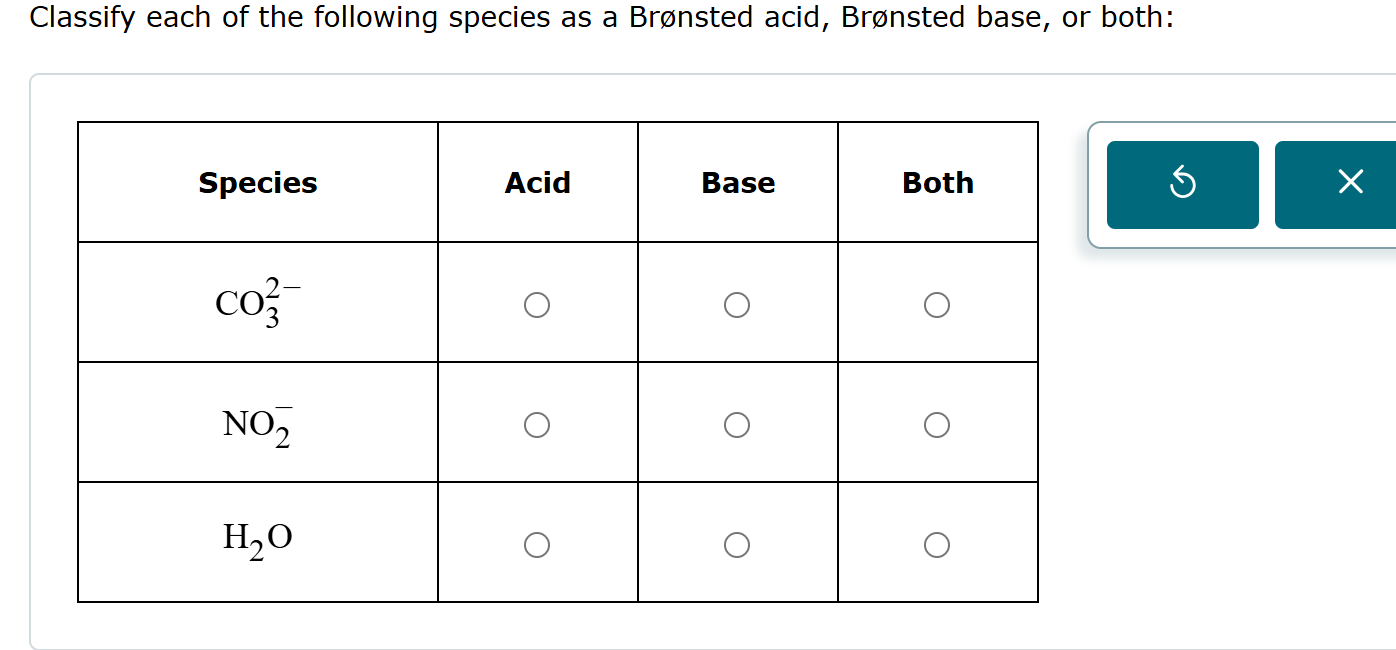Image resolution: width=1396 pixels, height=650 pixels.
Task: Select Both radio button for CO3 2-
Action: point(937,304)
